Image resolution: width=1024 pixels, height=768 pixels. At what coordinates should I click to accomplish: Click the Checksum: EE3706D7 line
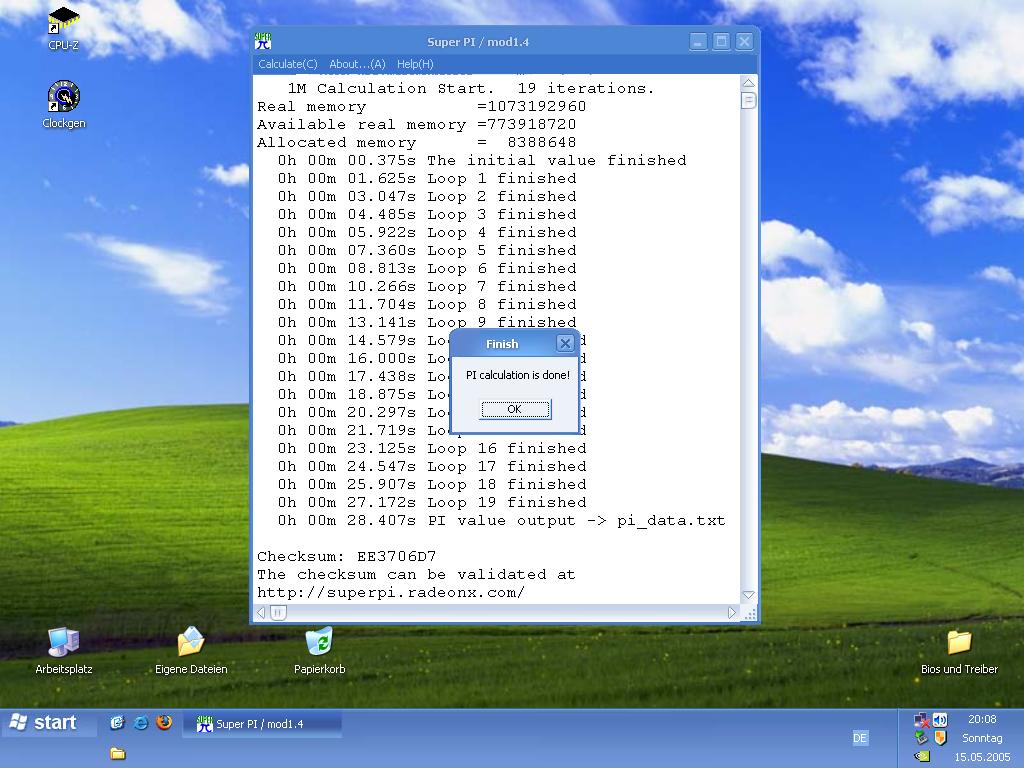point(346,556)
